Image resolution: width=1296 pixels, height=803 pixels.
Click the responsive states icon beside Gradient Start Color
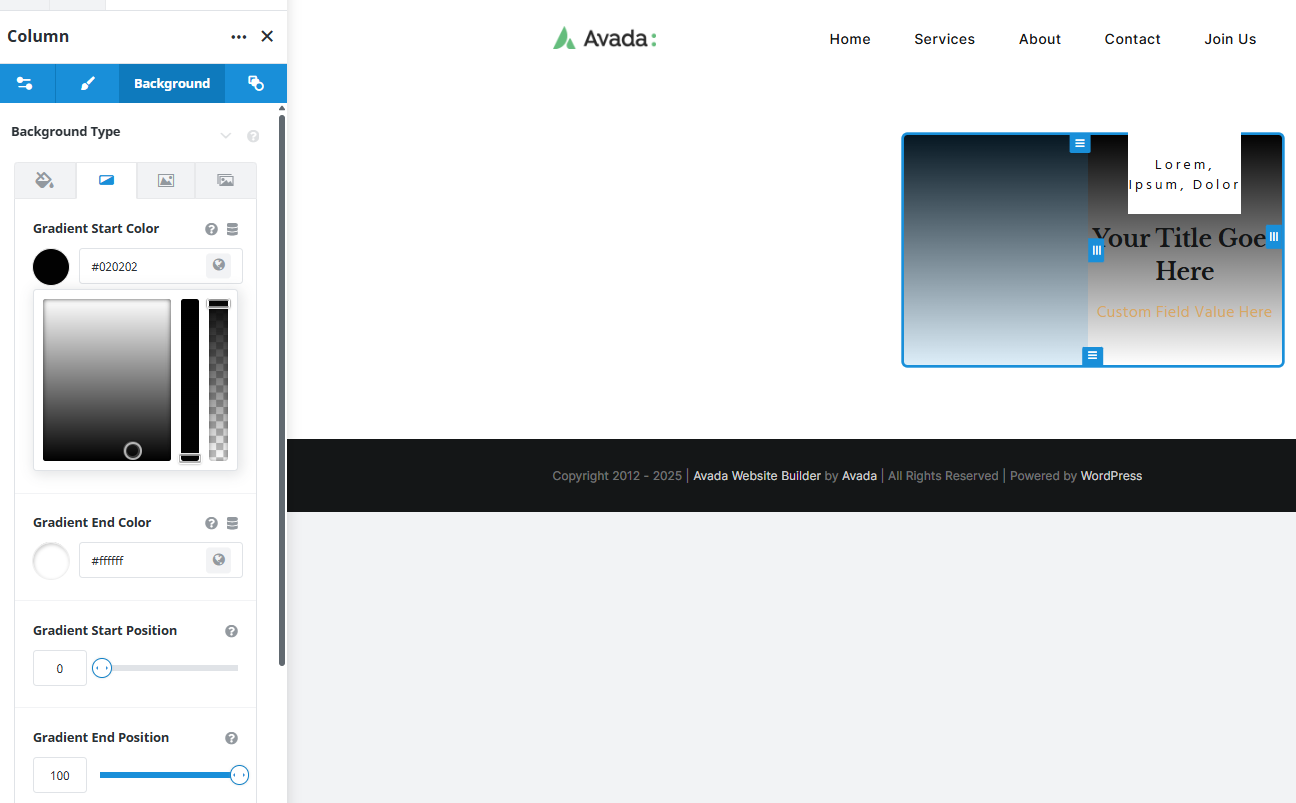pyautogui.click(x=232, y=228)
